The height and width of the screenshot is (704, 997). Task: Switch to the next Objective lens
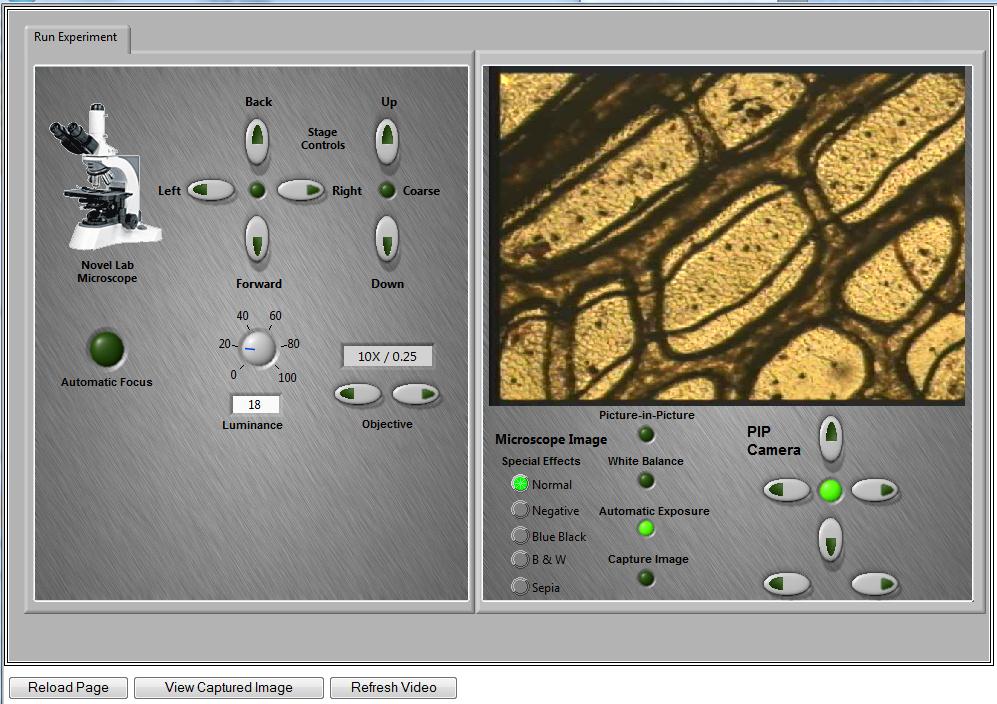click(416, 394)
